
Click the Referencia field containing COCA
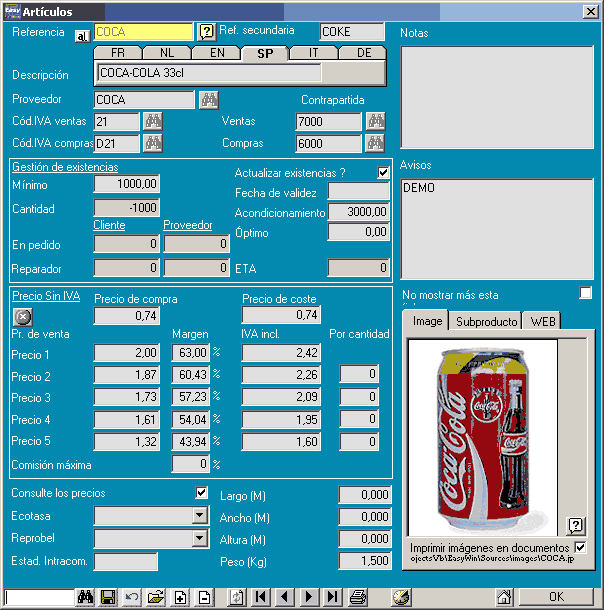pos(143,32)
